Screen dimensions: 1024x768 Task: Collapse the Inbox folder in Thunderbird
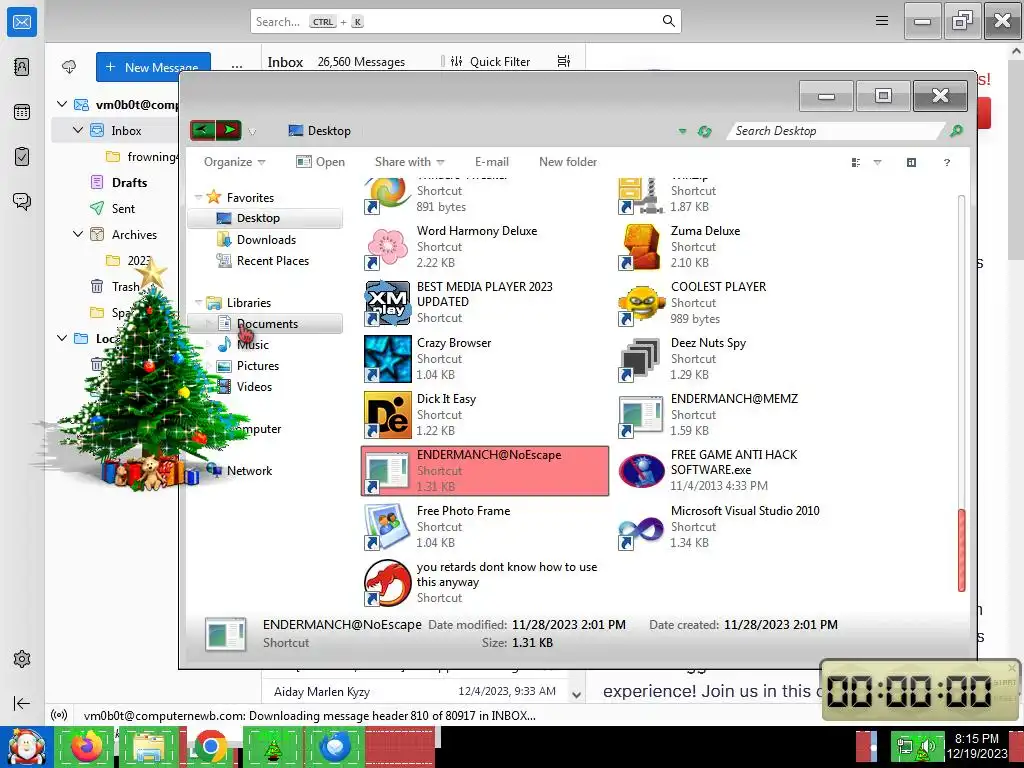pyautogui.click(x=78, y=130)
